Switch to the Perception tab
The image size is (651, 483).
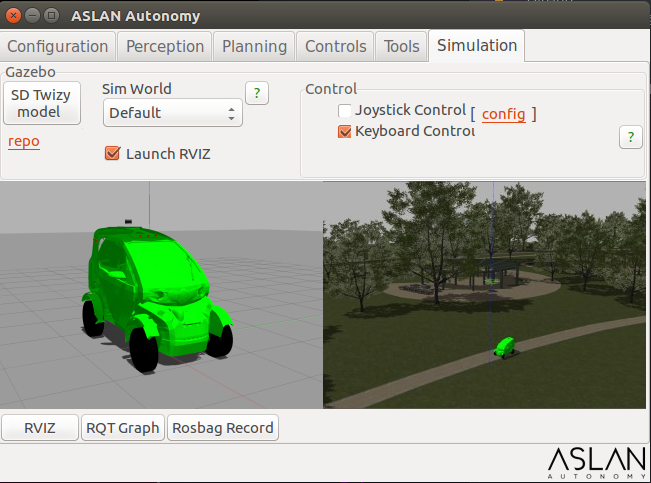pyautogui.click(x=165, y=47)
